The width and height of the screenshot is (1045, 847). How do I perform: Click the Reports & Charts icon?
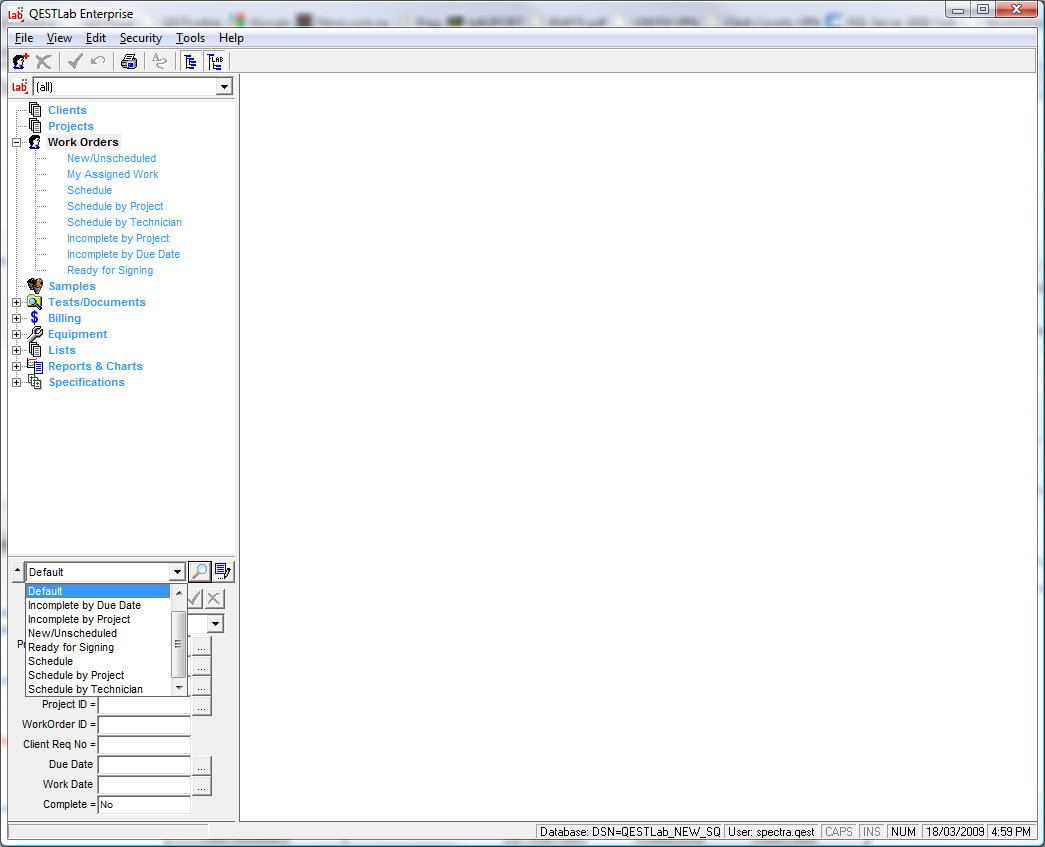click(36, 366)
